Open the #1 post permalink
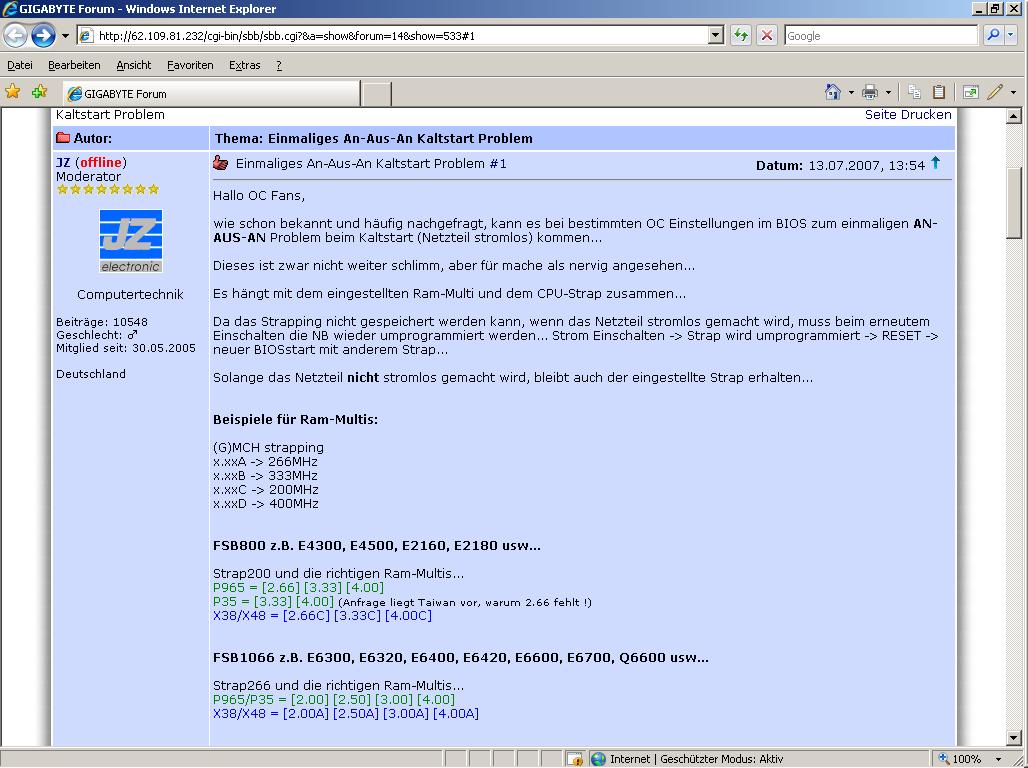The height and width of the screenshot is (768, 1028). 498,163
